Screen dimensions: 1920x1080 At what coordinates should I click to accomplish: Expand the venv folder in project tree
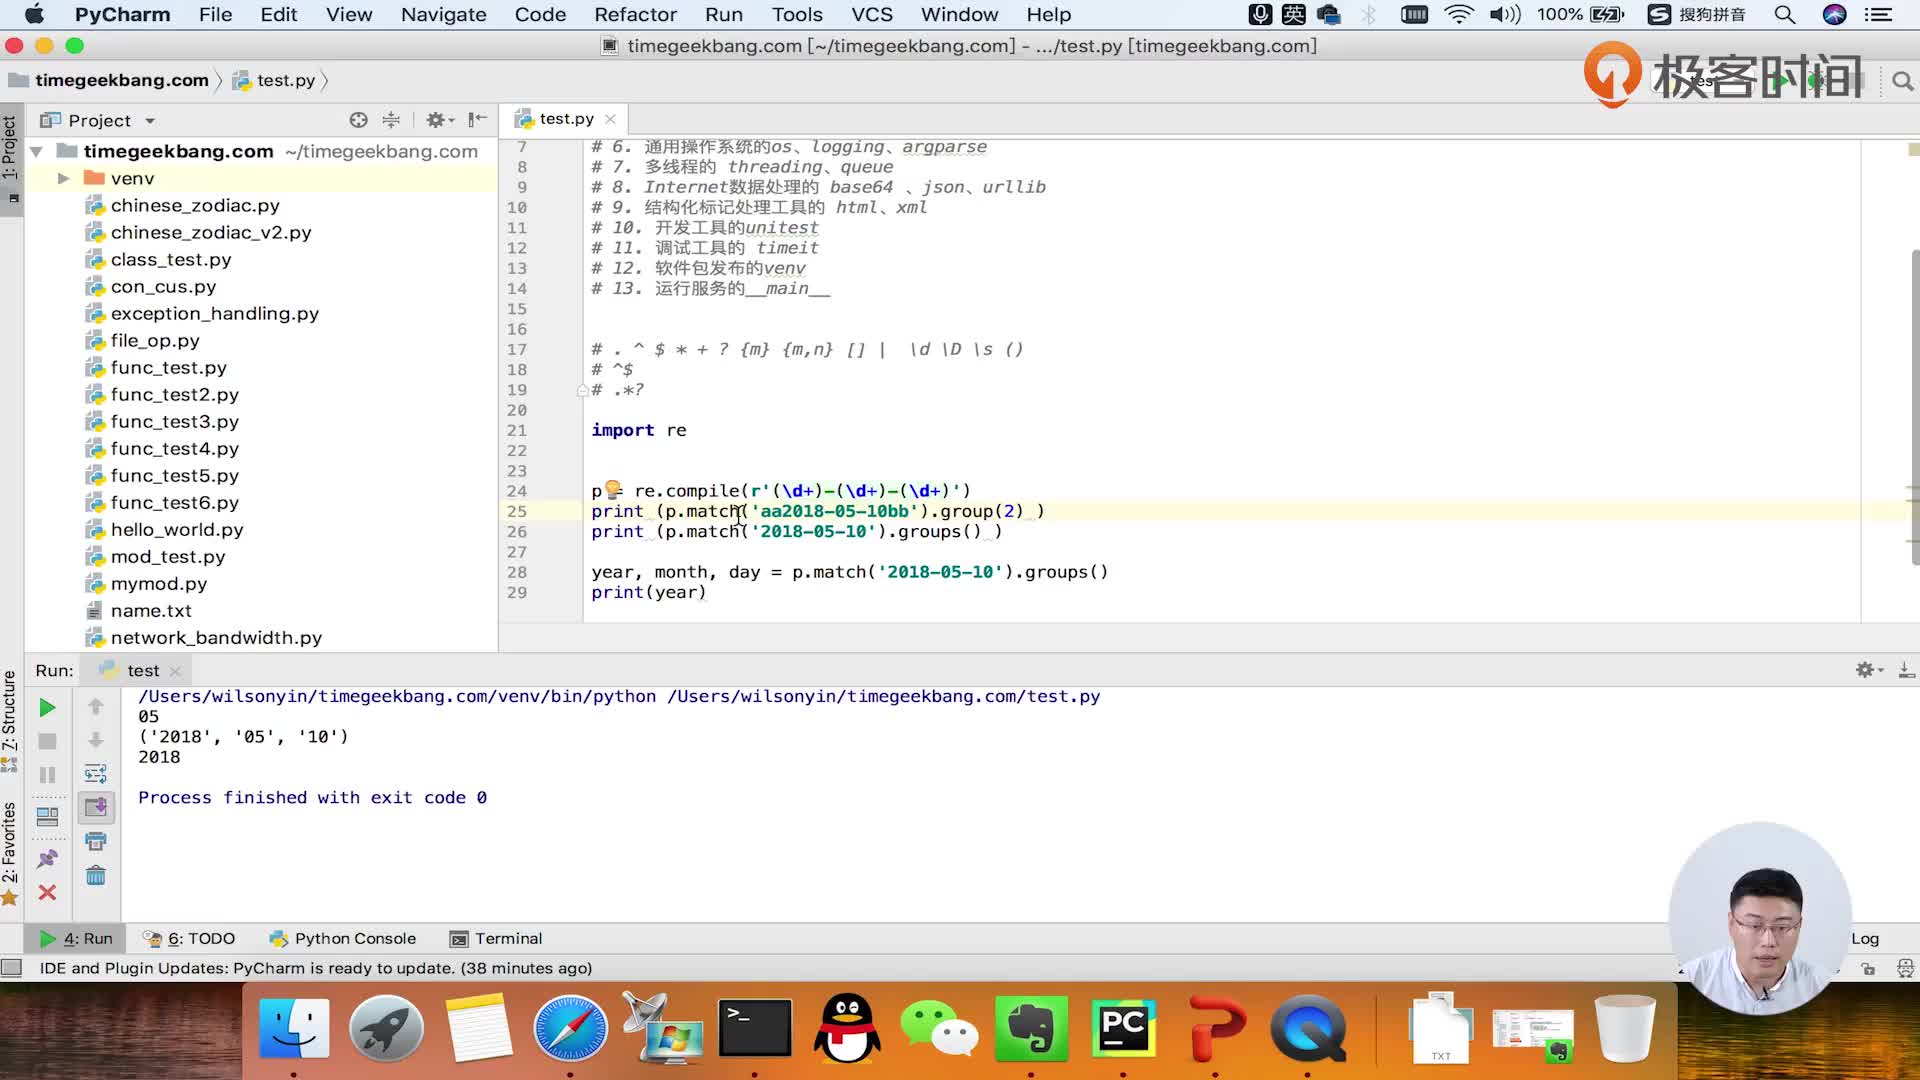63,178
